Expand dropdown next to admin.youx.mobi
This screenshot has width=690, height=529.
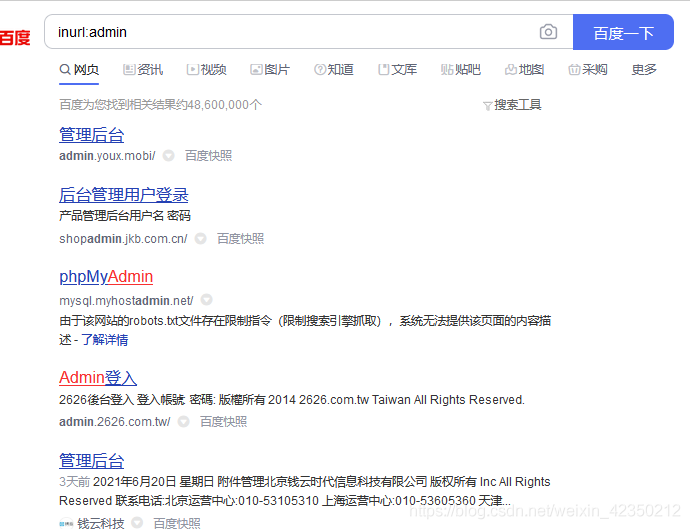pos(169,155)
